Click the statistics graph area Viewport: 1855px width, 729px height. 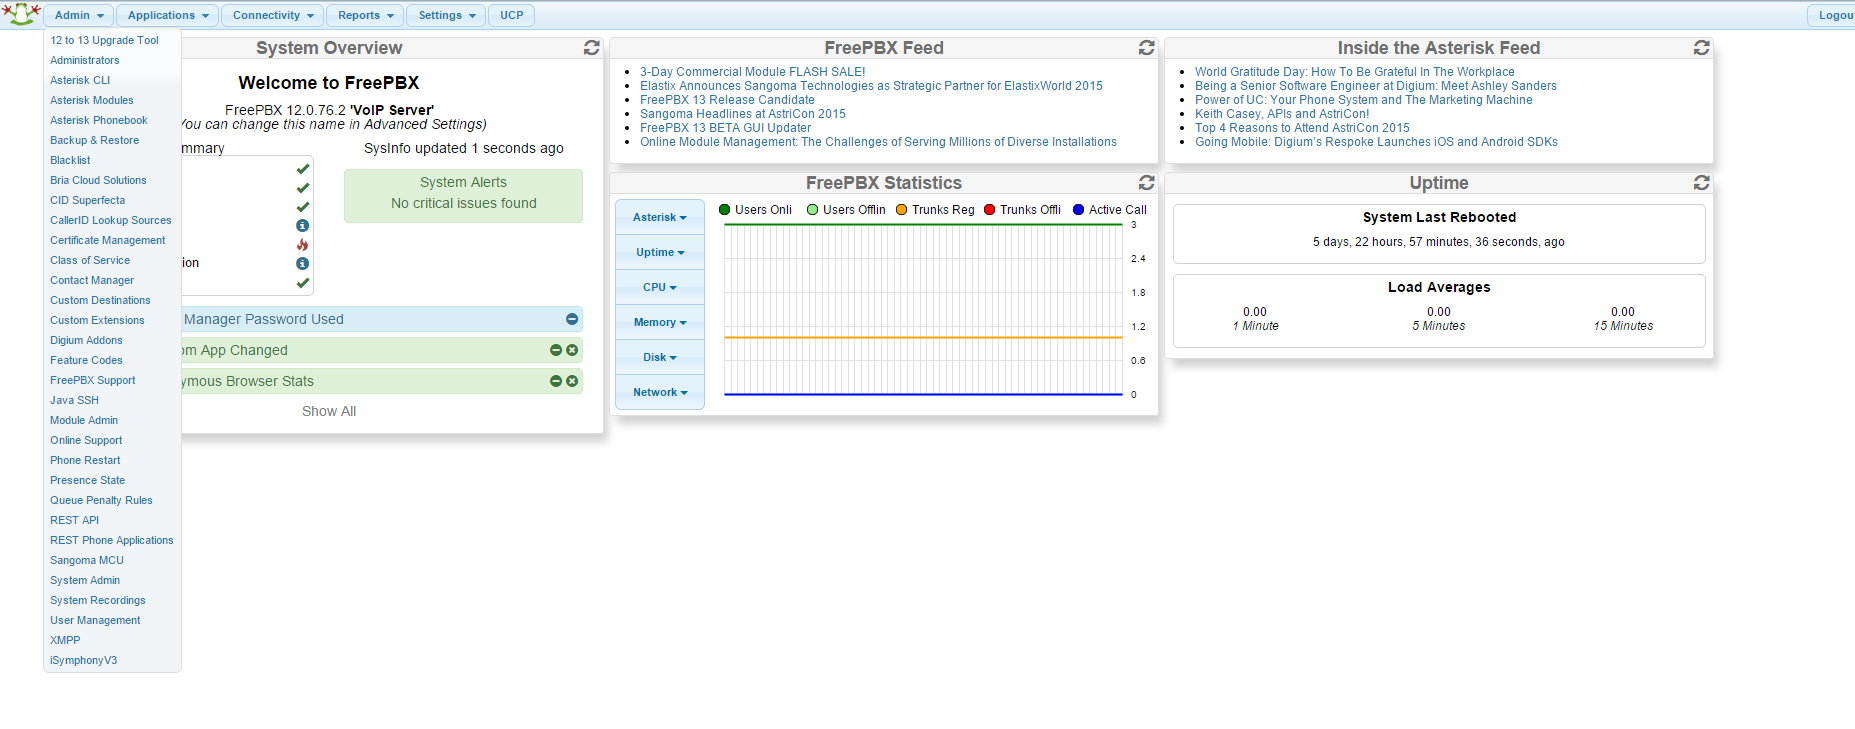tap(923, 310)
